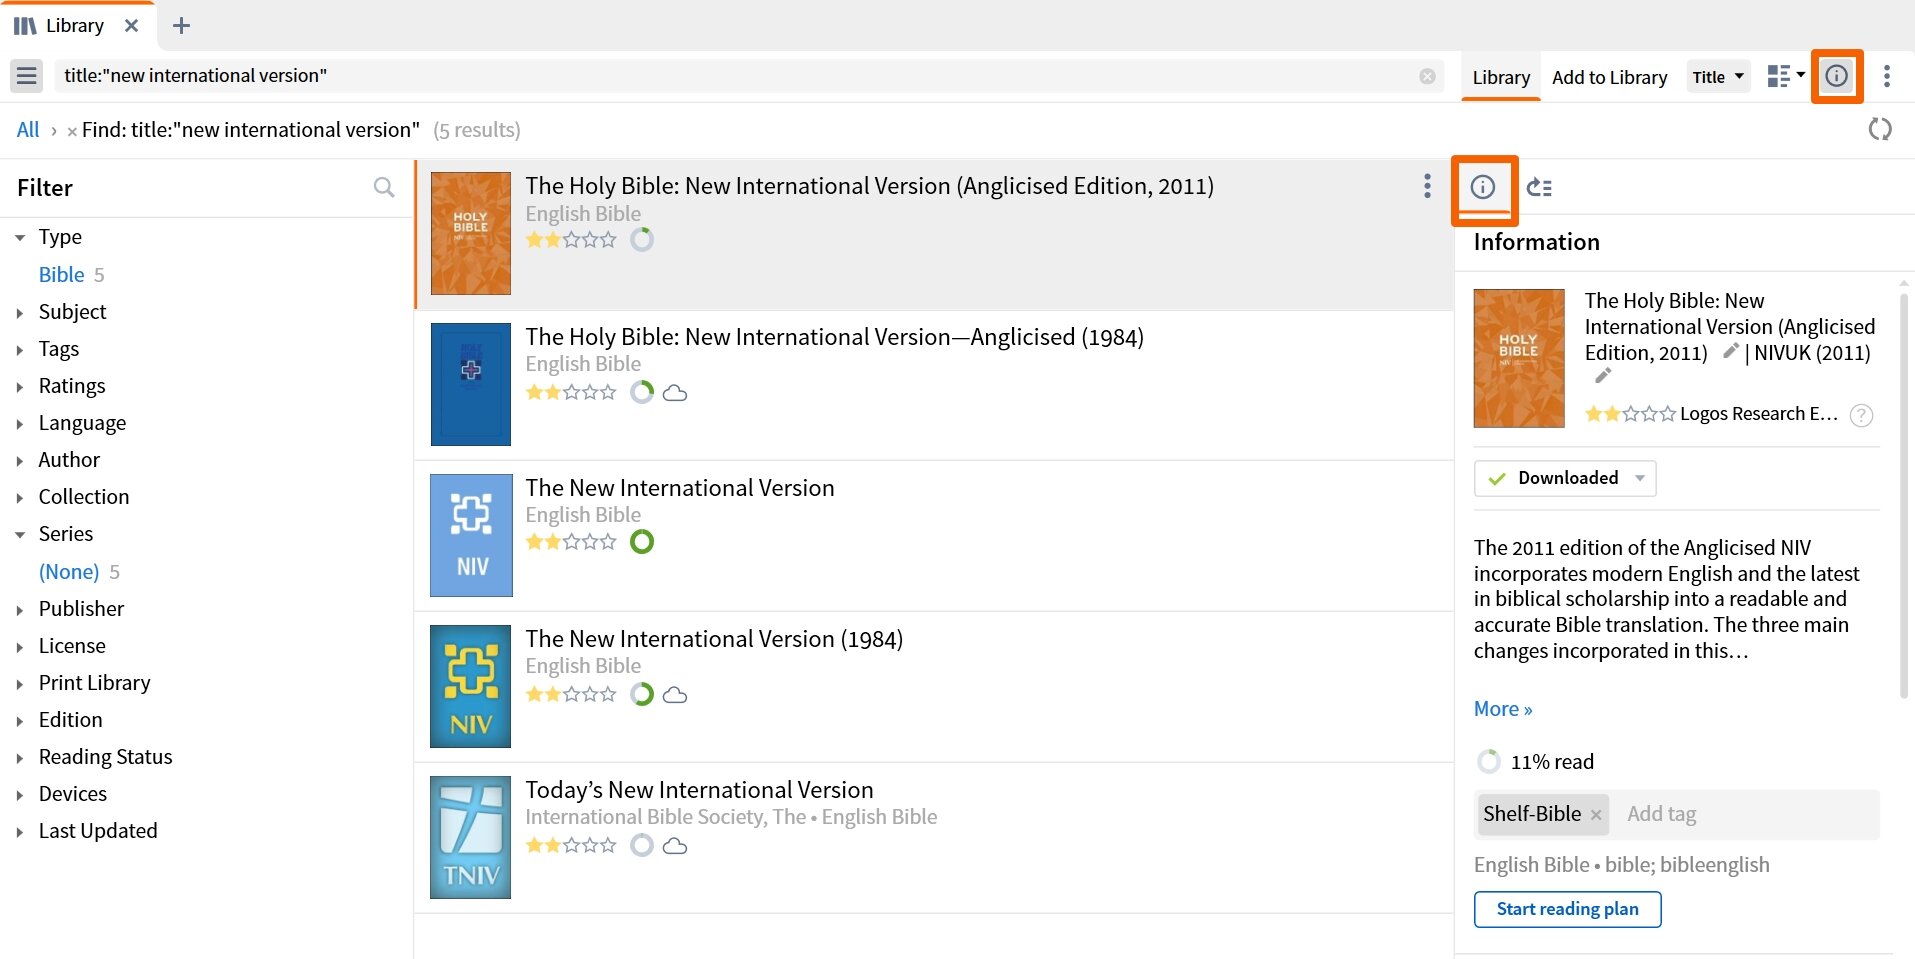Close the Library tab
Screen dimensions: 1915x959
pyautogui.click(x=131, y=26)
